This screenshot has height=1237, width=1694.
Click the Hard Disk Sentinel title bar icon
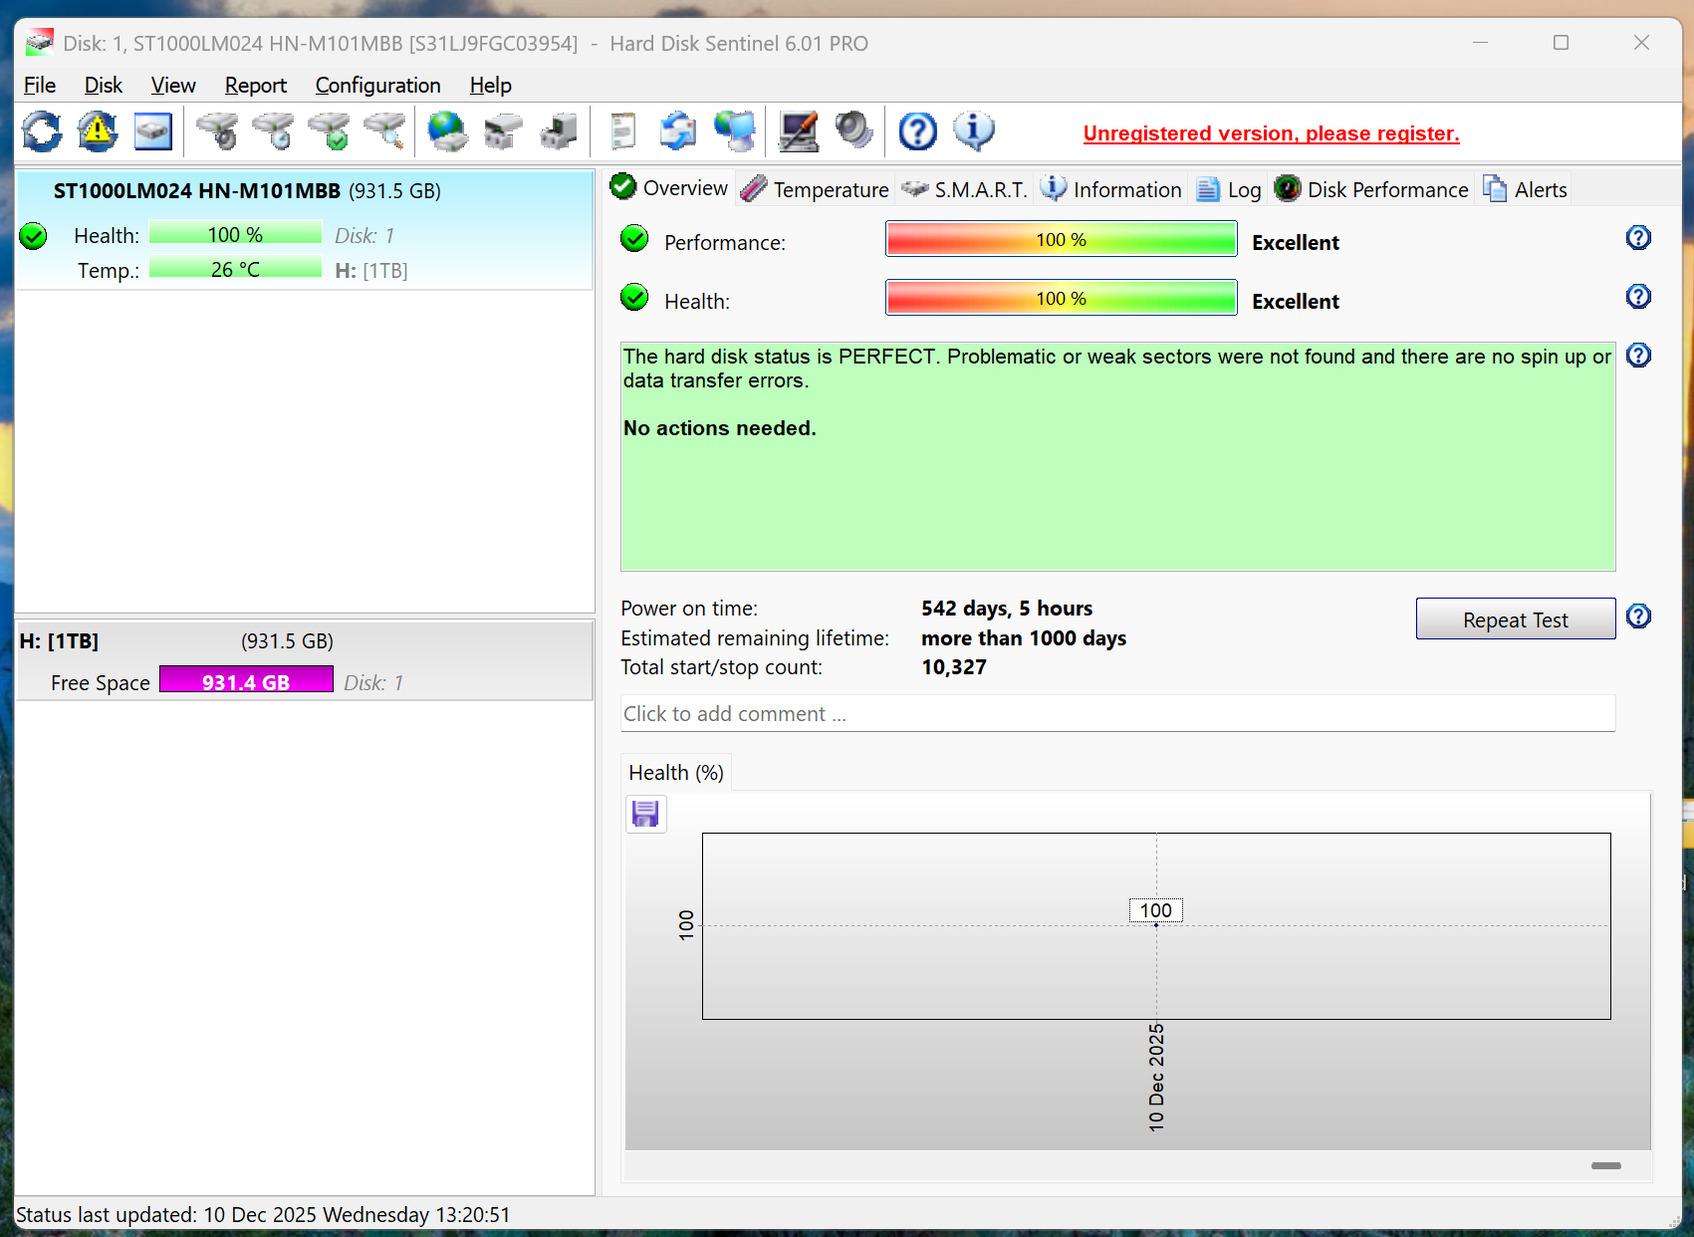coord(39,43)
